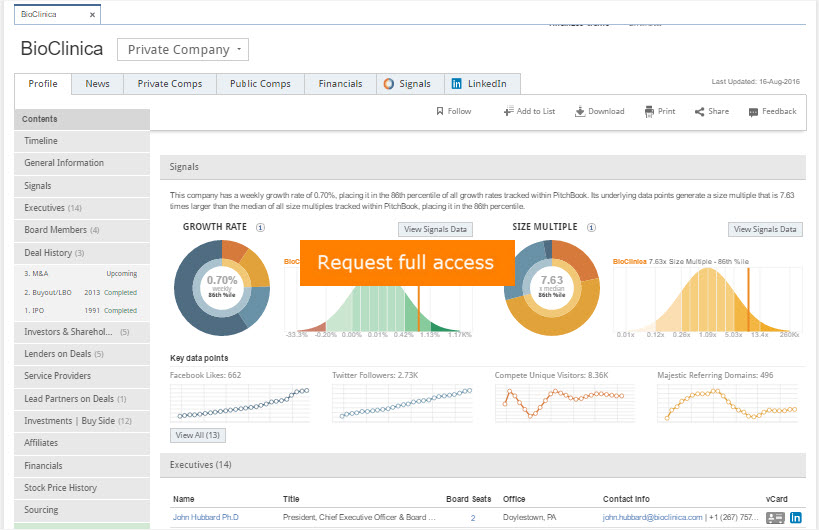The image size is (819, 530).
Task: Select Signals in the contents sidebar
Action: coord(82,186)
